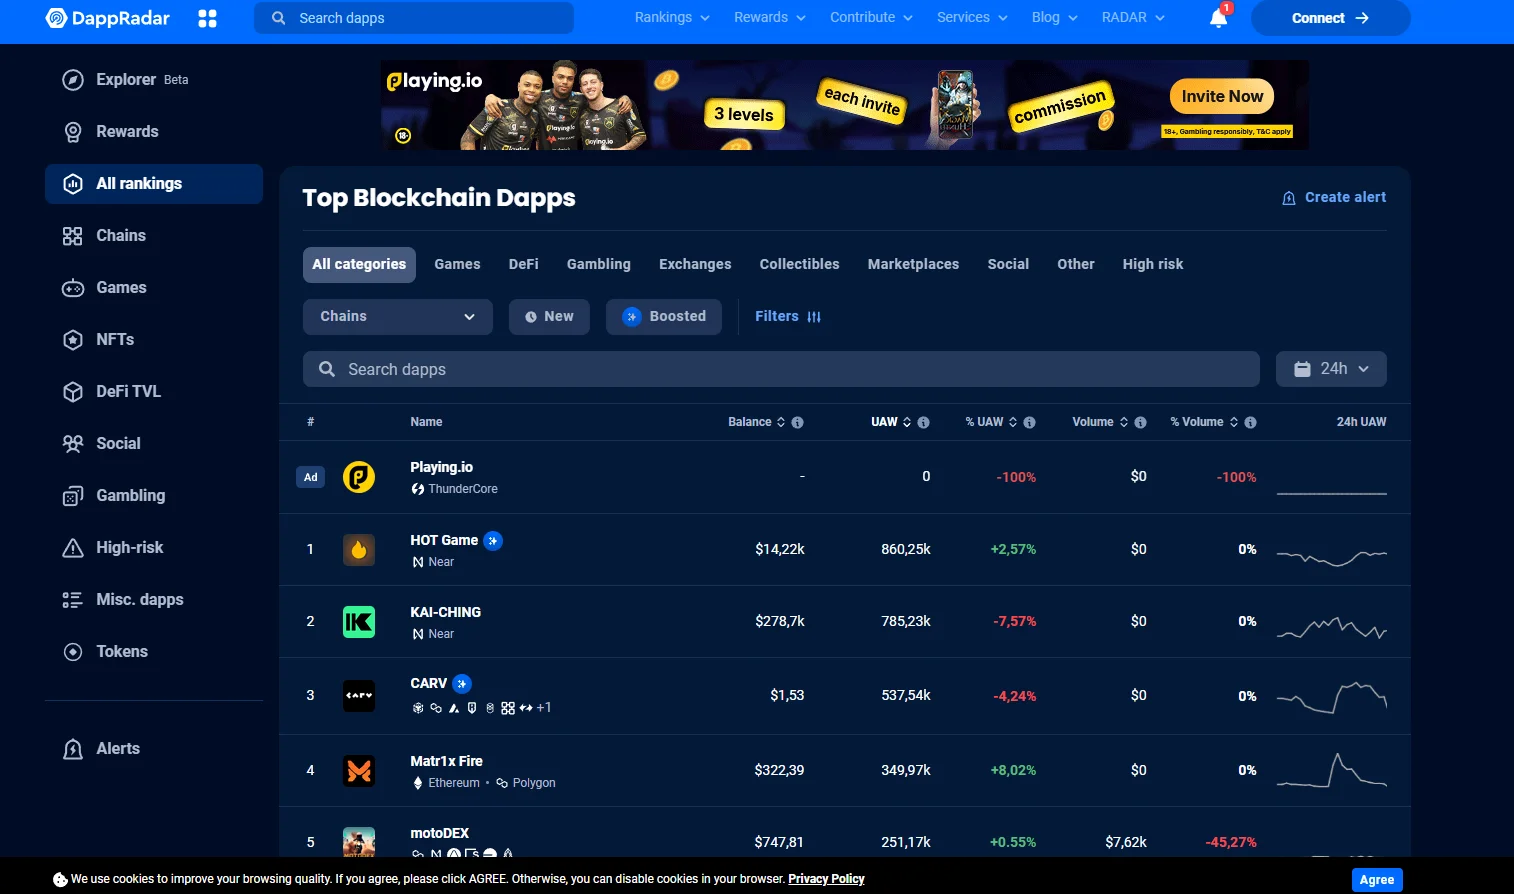Screen dimensions: 1514x894
Task: Show info for the Volume column
Action: (x=1140, y=423)
